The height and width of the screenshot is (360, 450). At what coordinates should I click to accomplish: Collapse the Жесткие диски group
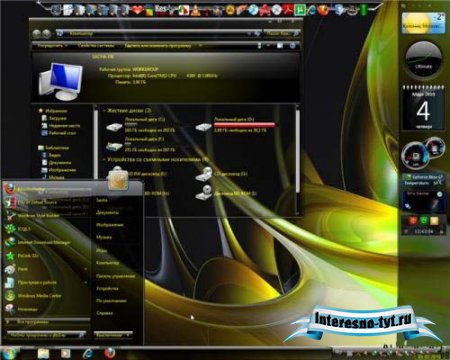pos(104,110)
